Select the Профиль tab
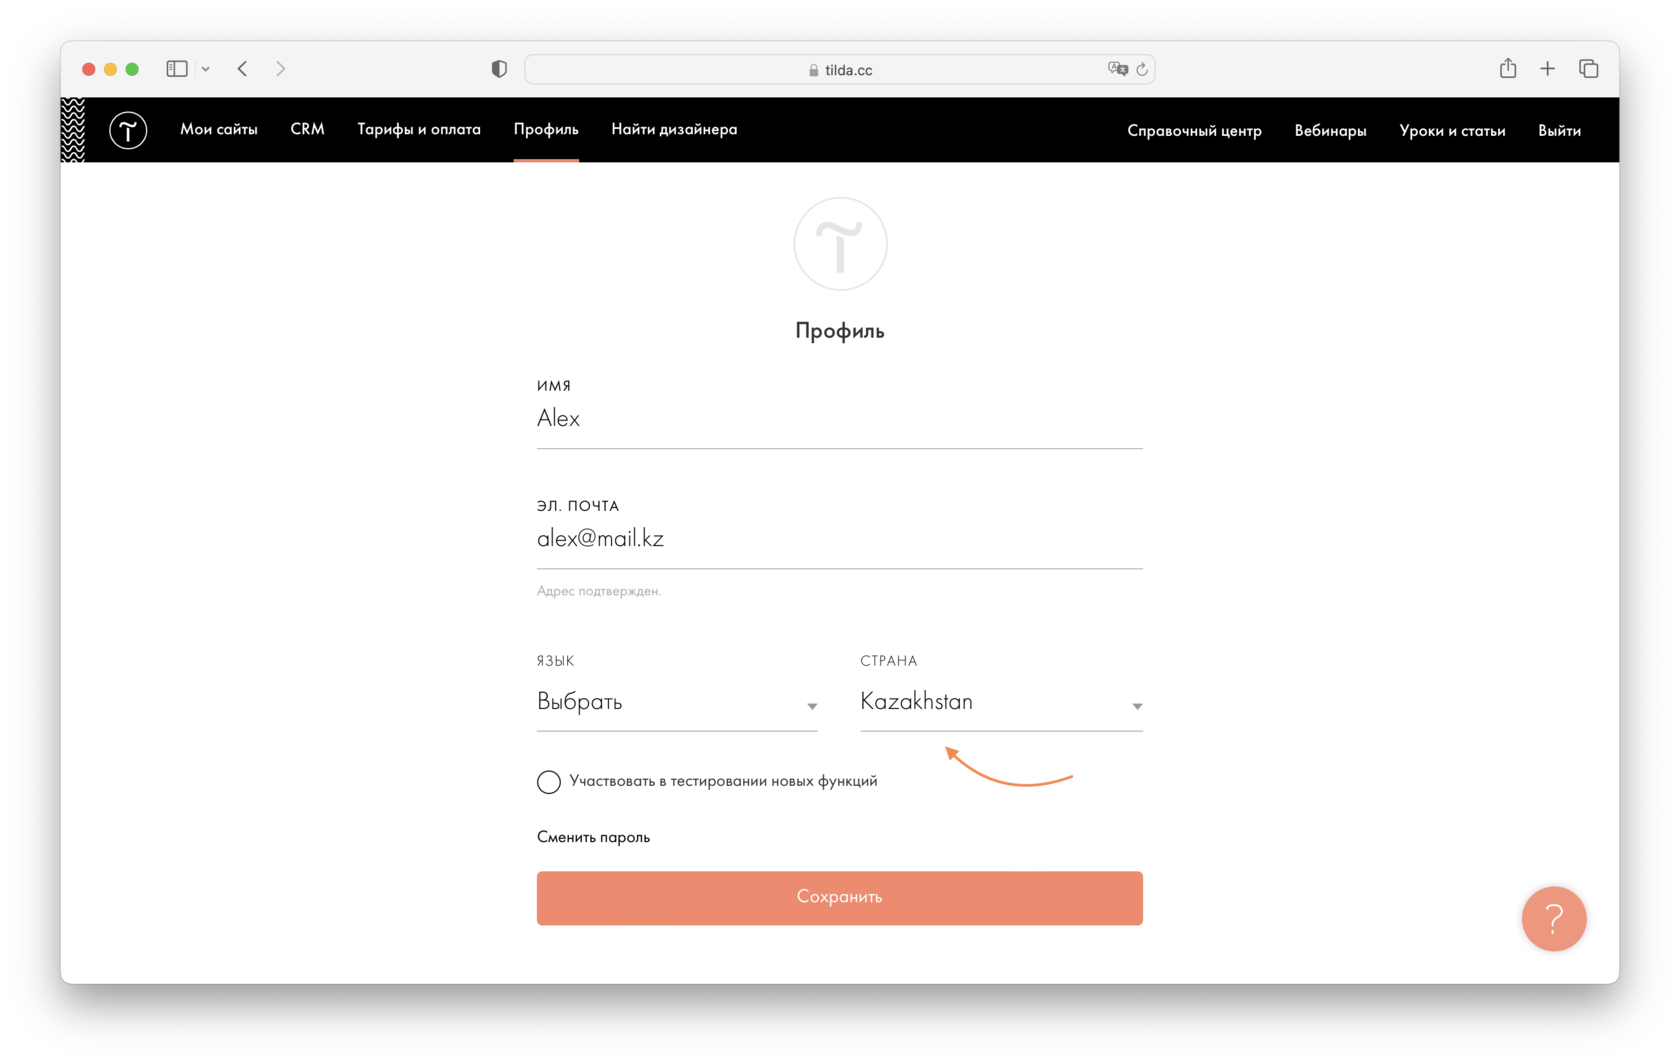 [546, 129]
